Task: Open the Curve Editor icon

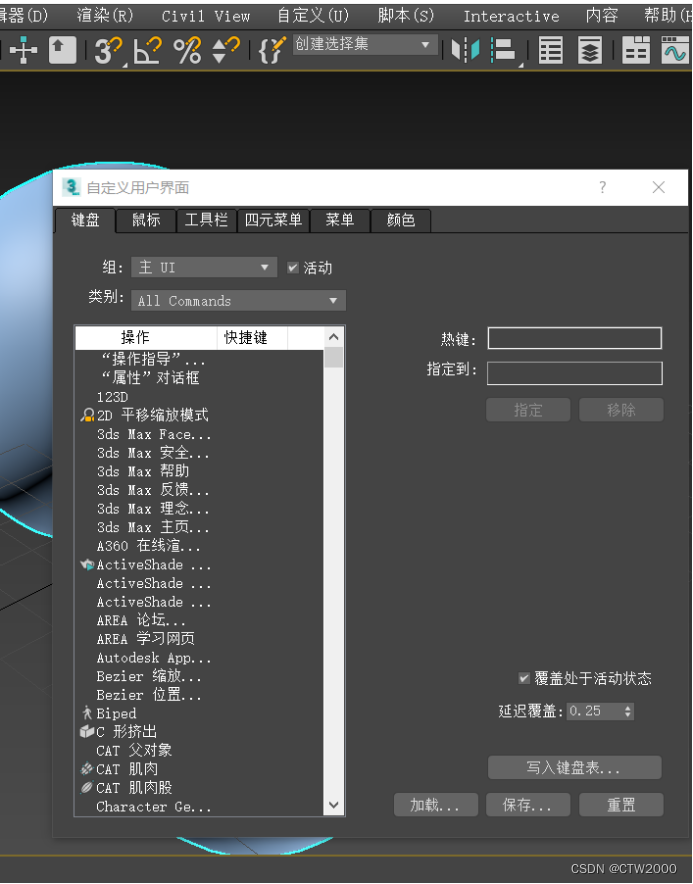Action: point(674,50)
